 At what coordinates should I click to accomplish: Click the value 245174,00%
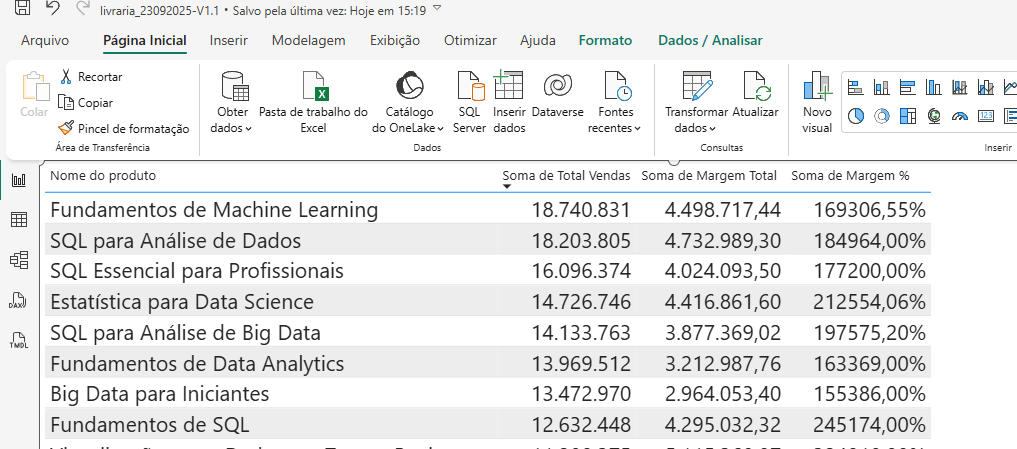[870, 425]
